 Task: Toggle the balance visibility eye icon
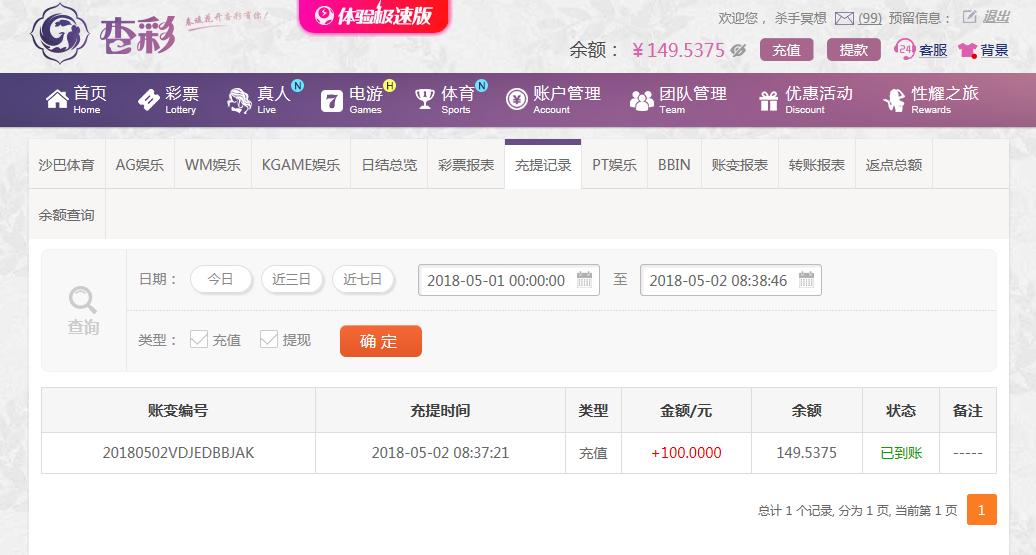click(738, 50)
